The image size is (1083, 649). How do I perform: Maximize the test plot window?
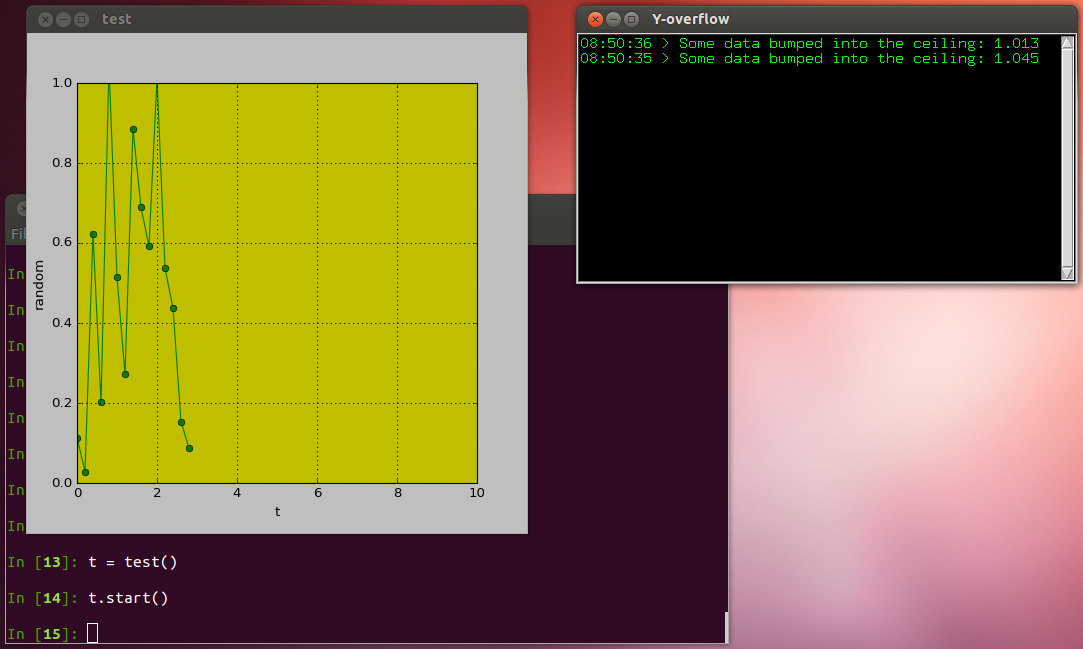(x=80, y=18)
